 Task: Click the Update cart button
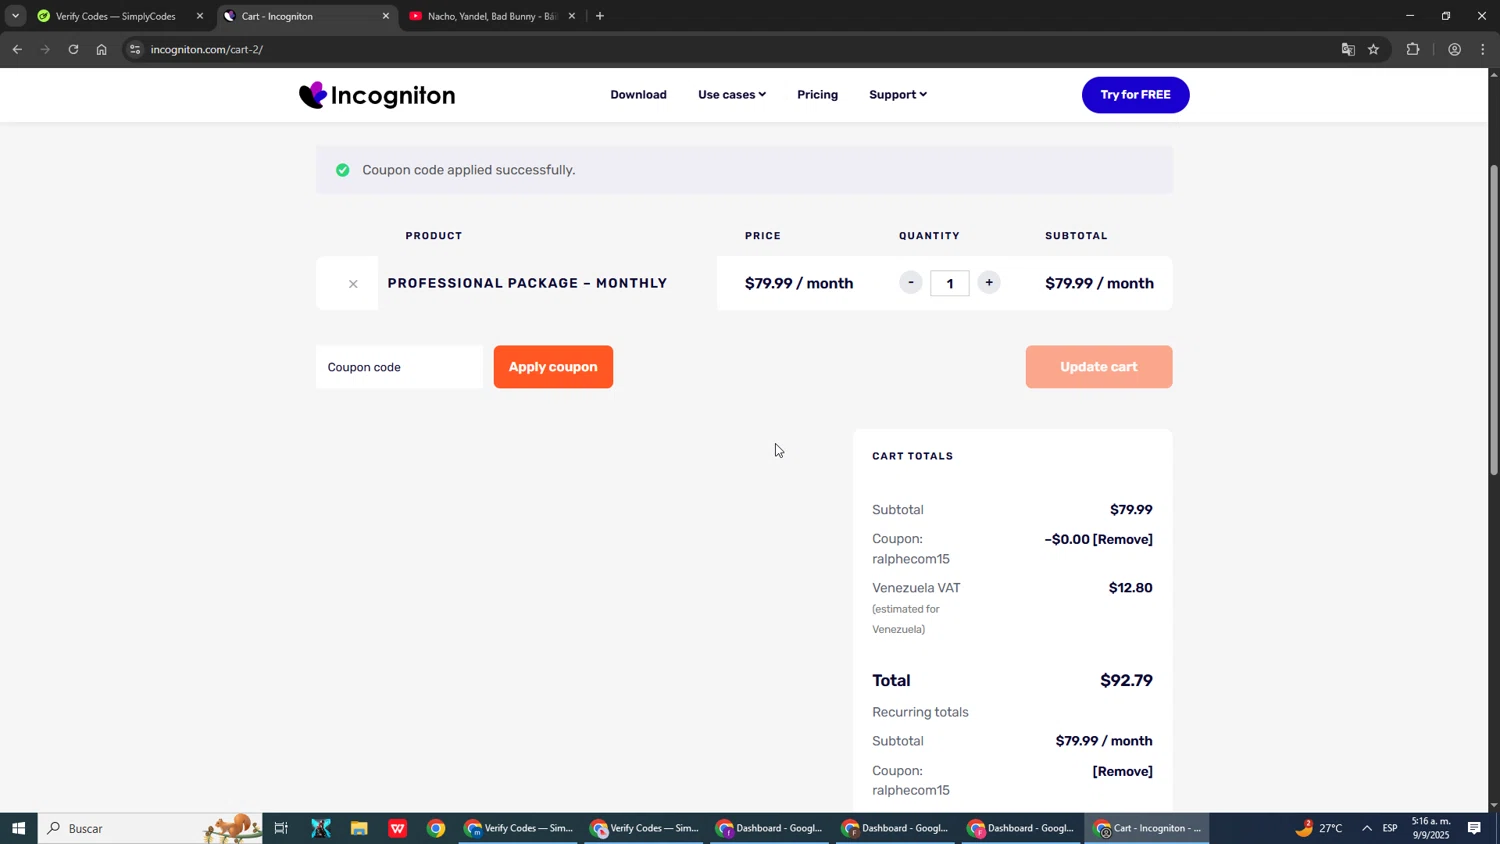(x=1098, y=367)
